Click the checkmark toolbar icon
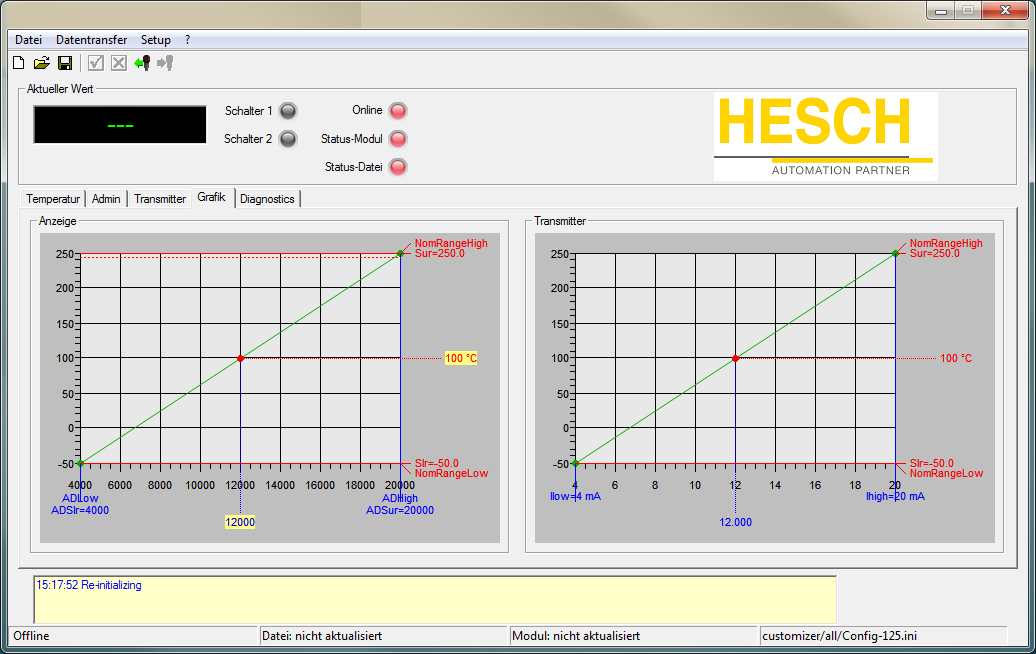The width and height of the screenshot is (1036, 654). pos(96,63)
